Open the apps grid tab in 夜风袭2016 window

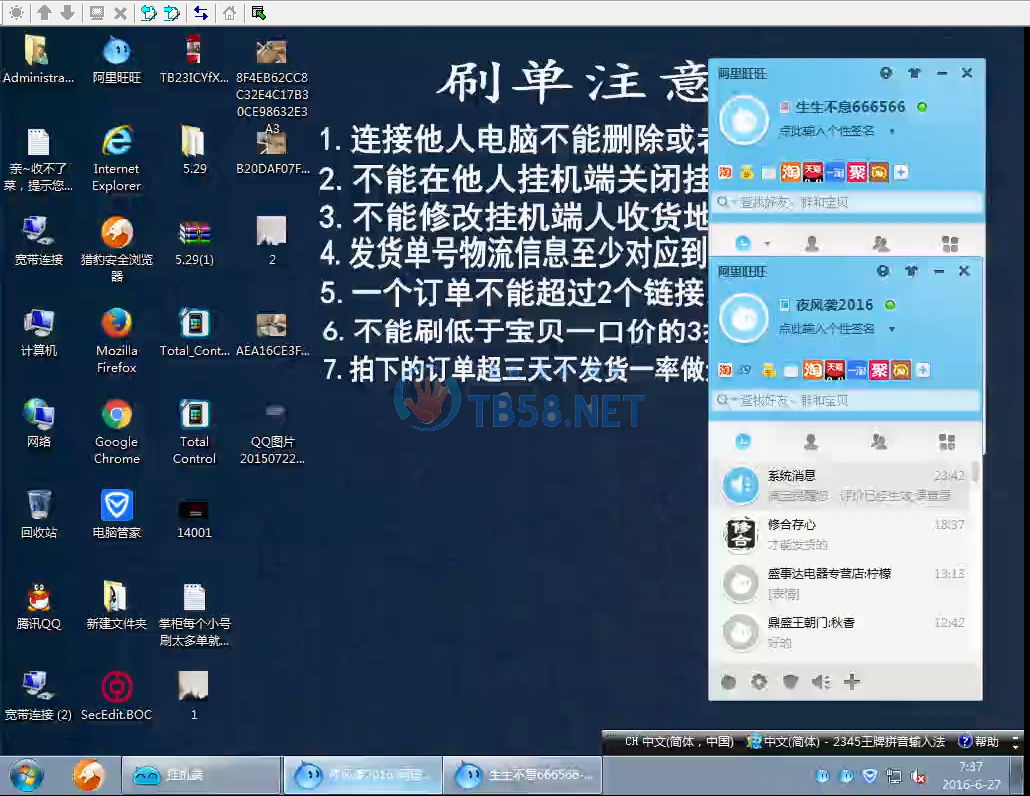coord(947,441)
